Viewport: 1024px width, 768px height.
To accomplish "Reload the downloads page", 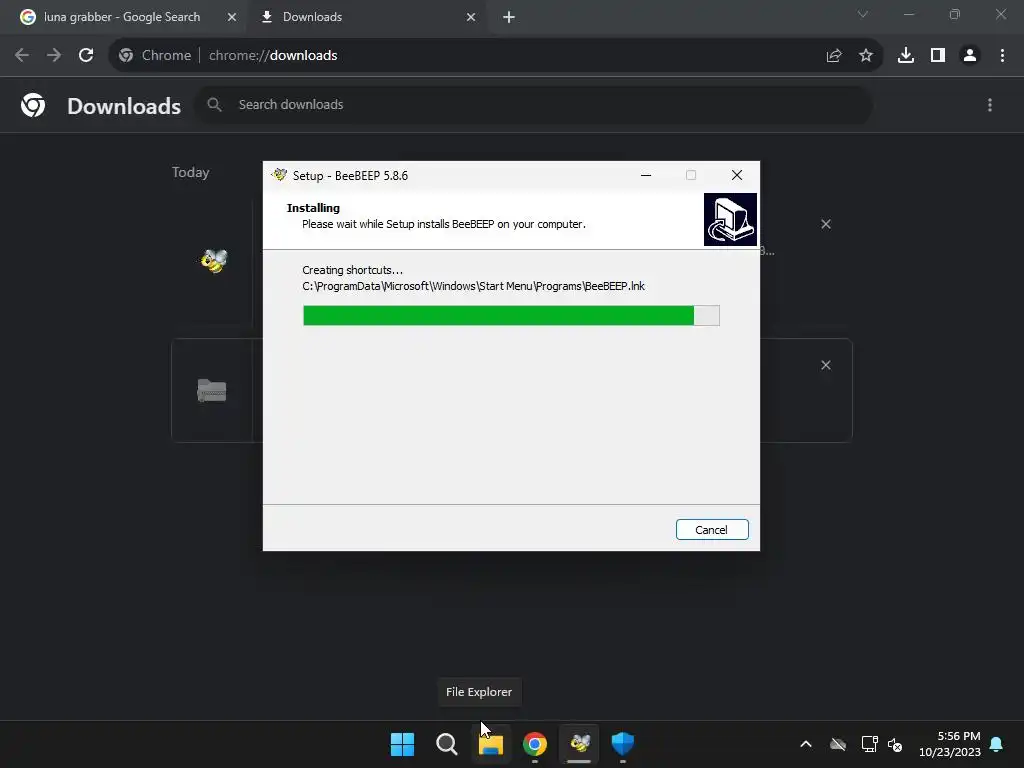I will click(86, 56).
